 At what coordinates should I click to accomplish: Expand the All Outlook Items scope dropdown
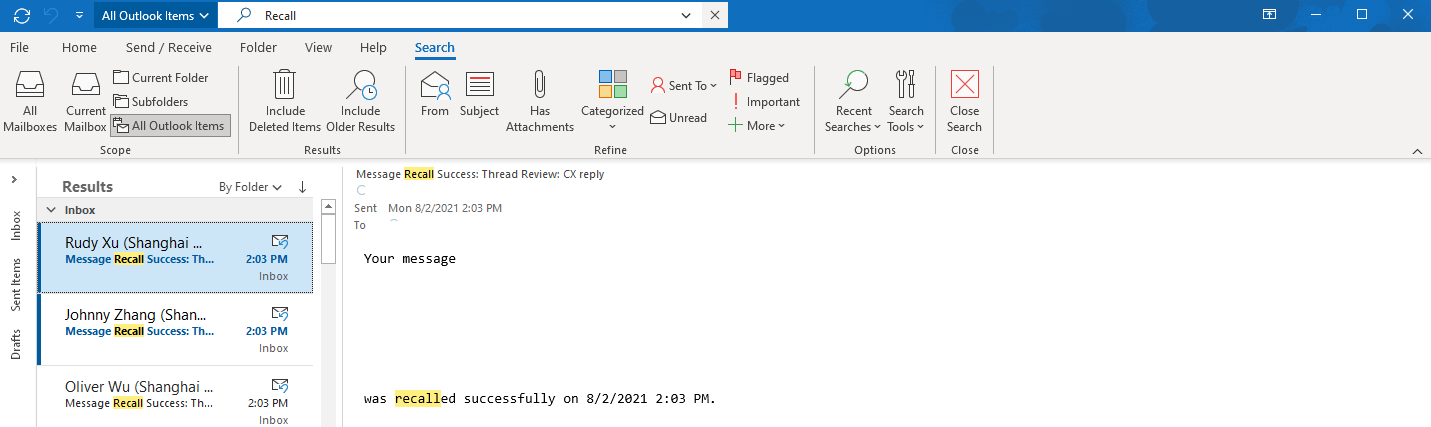click(156, 15)
